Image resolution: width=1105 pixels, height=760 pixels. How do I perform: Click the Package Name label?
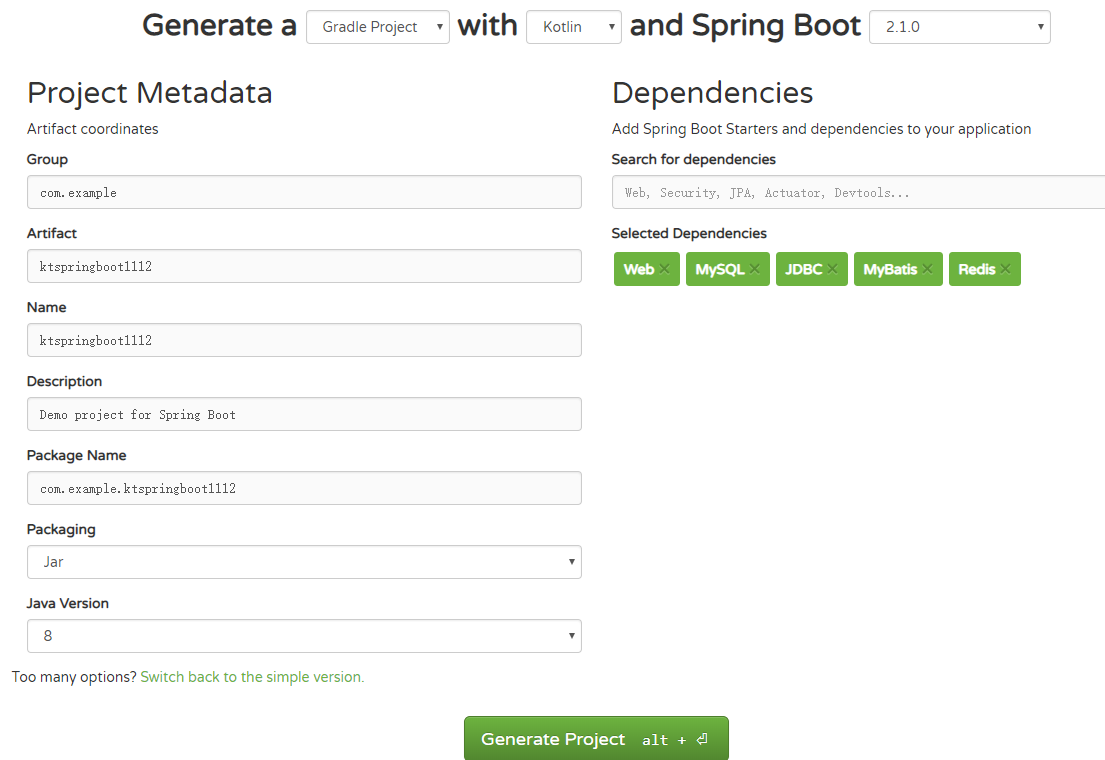(77, 455)
